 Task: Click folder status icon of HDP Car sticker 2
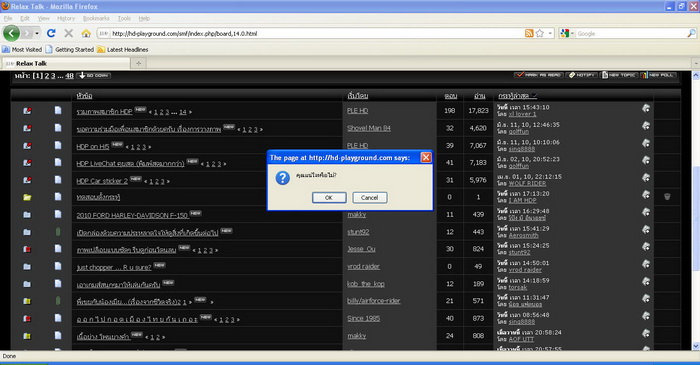(27, 180)
